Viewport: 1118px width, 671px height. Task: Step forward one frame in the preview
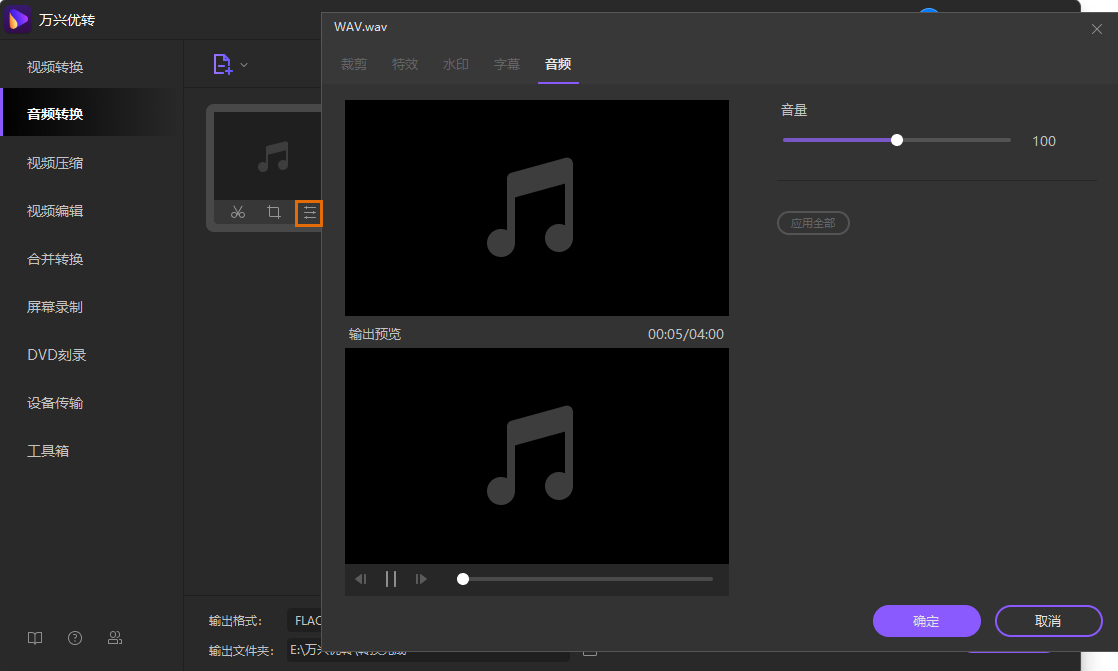click(421, 578)
